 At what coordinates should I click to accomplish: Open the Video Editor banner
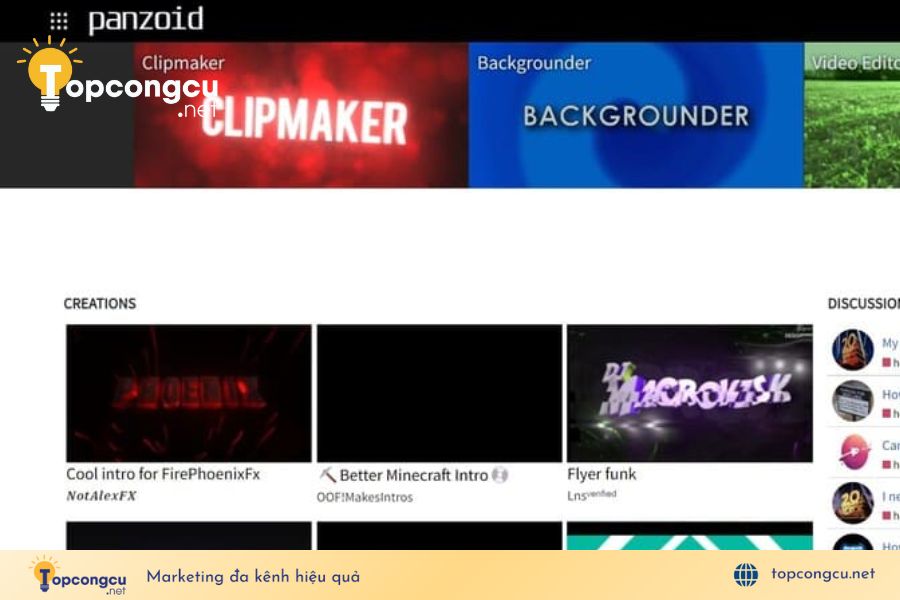click(x=852, y=115)
